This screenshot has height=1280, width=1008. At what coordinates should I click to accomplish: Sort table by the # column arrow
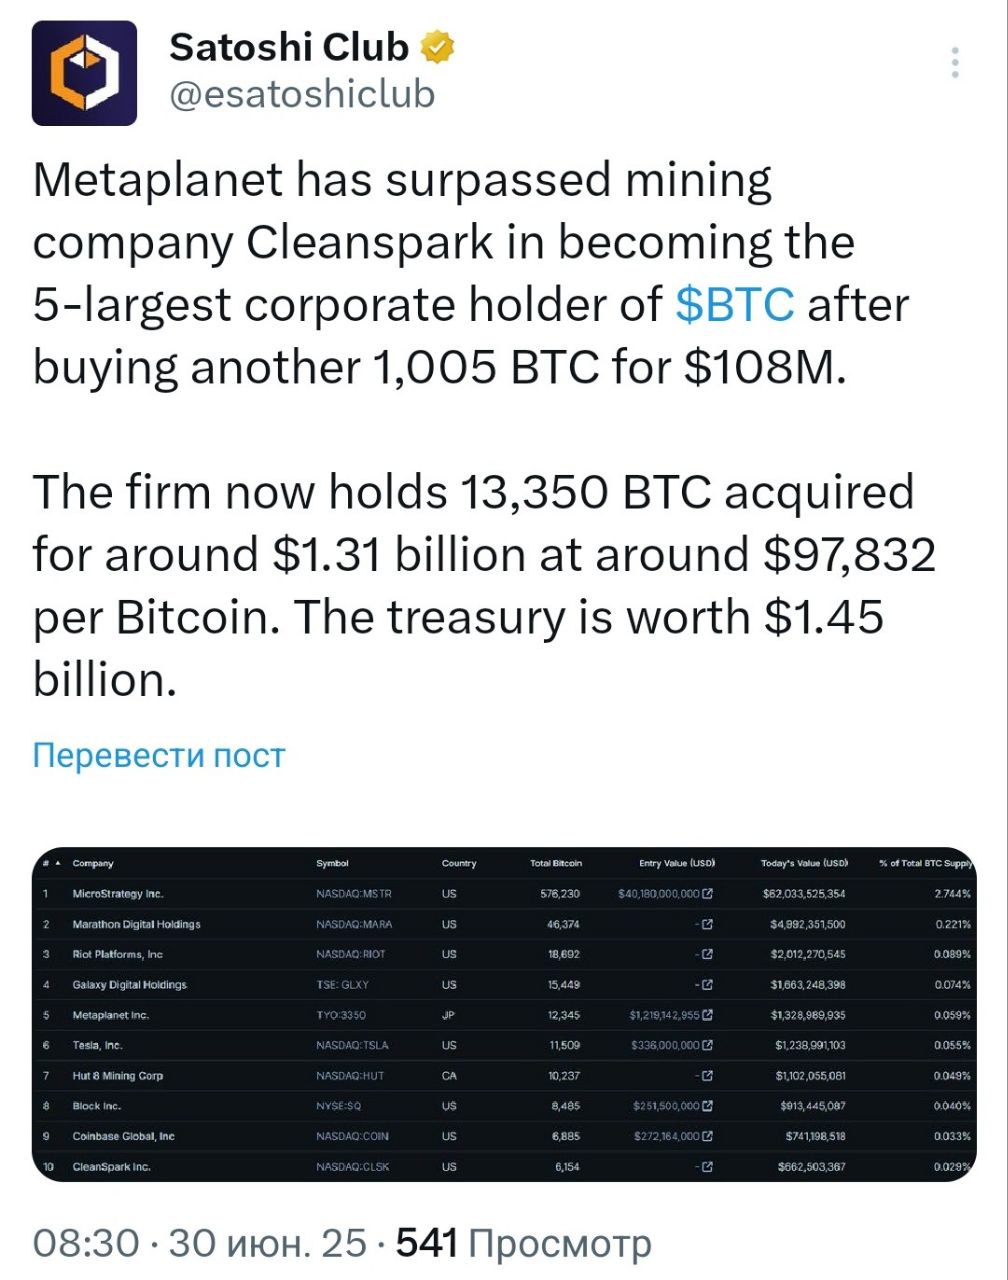(x=57, y=863)
